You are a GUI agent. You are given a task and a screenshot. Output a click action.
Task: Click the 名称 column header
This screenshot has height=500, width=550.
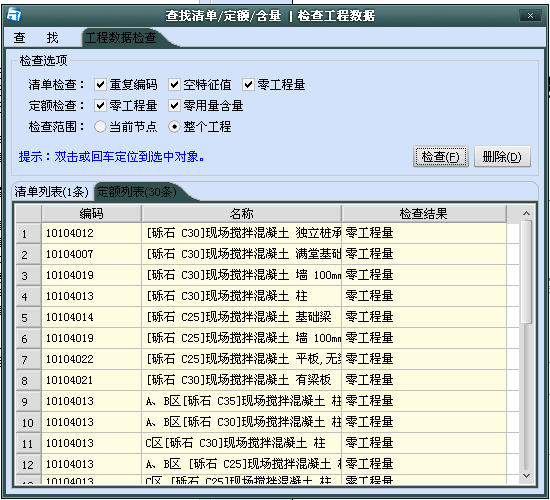pyautogui.click(x=241, y=213)
